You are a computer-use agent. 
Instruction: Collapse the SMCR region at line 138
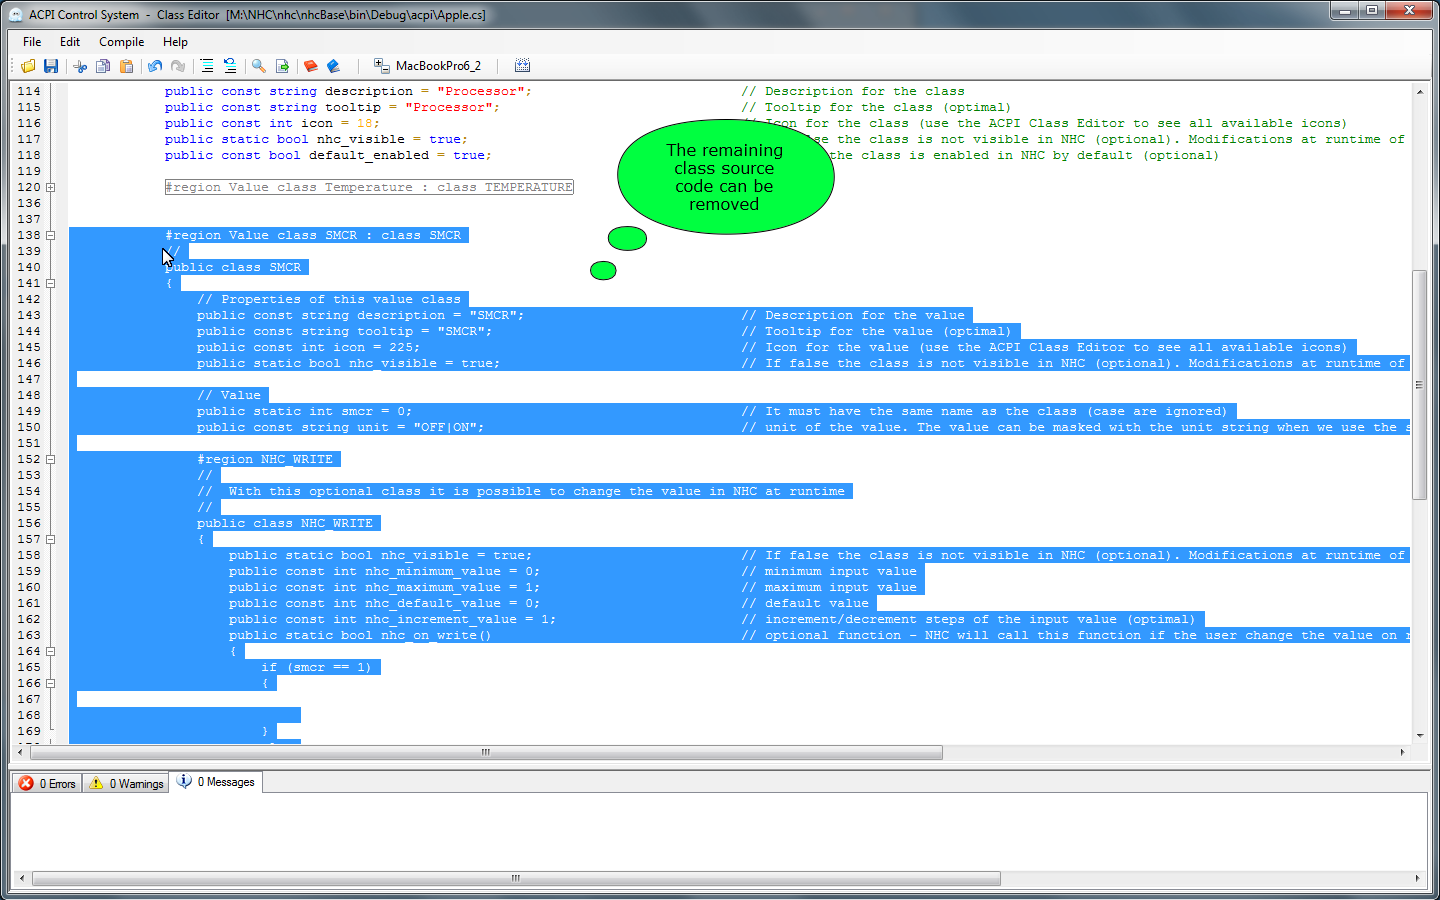(50, 235)
